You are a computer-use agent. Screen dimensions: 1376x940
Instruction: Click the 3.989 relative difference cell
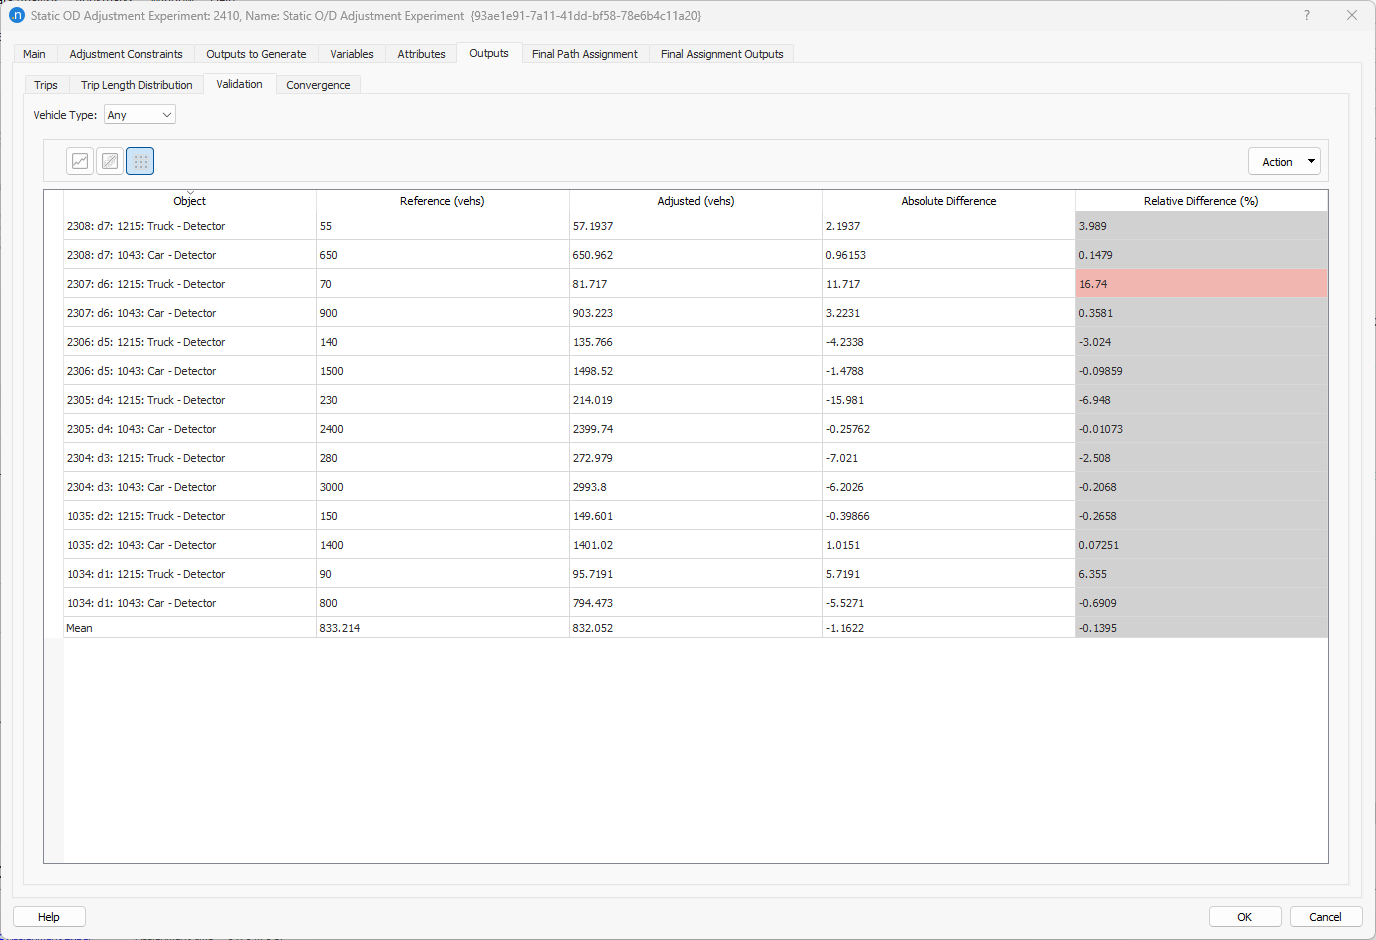(x=1202, y=226)
